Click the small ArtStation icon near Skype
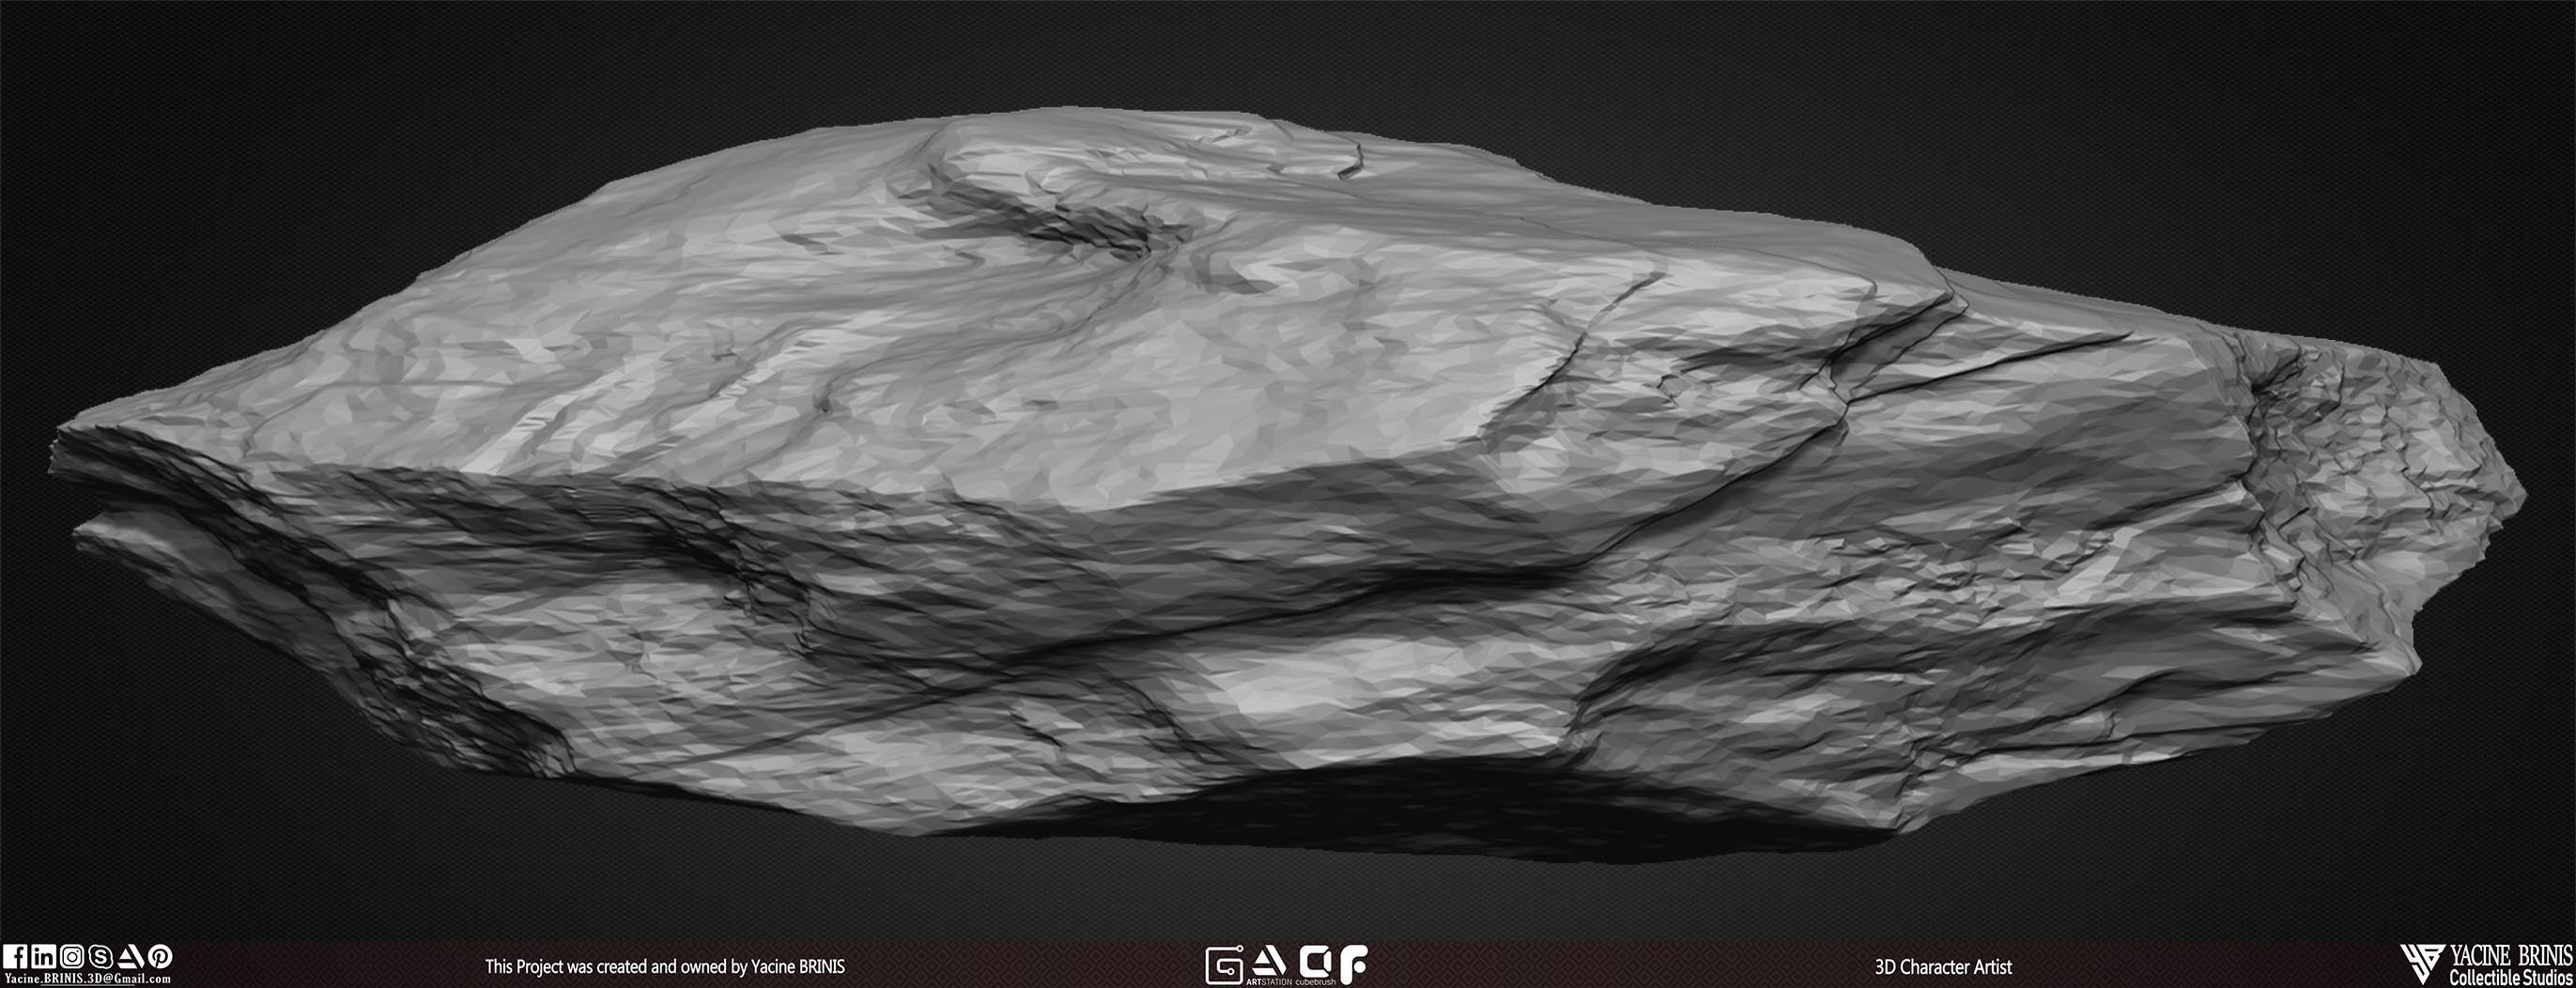 pyautogui.click(x=131, y=957)
